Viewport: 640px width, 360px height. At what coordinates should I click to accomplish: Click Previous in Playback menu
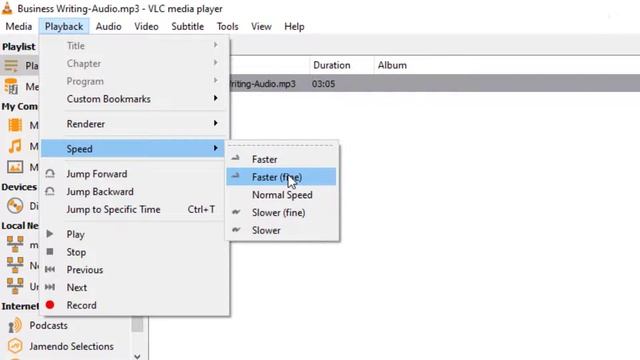point(134,270)
